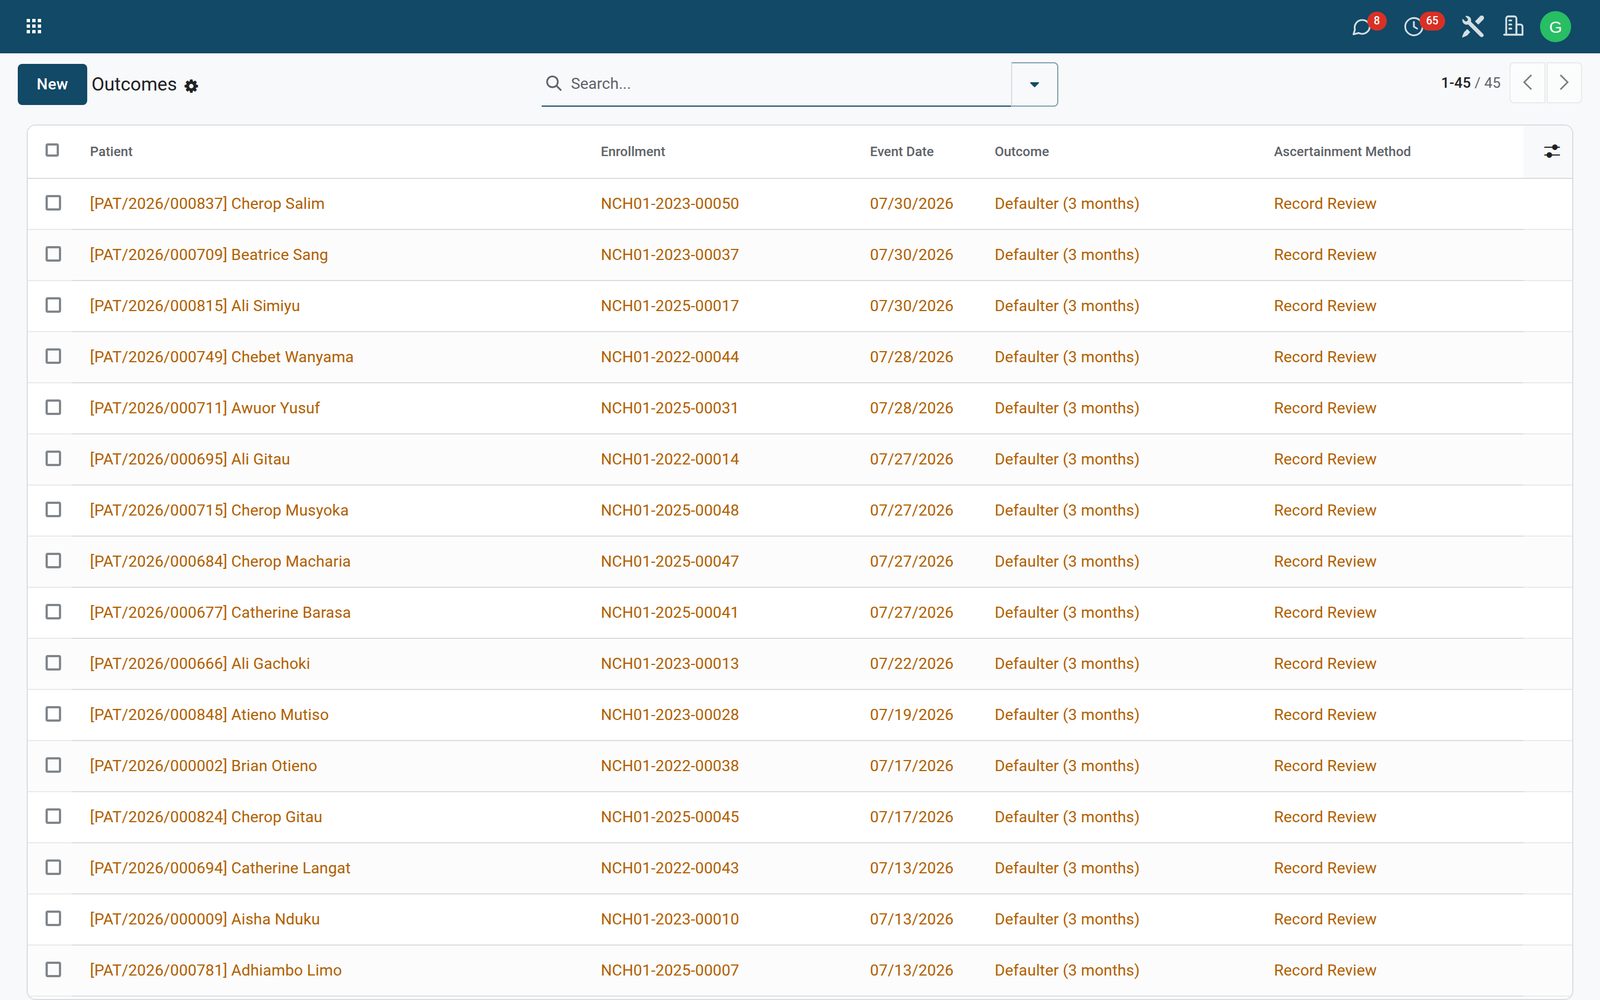
Task: Click 07/22/2026 date for Ali Gachoki
Action: 911,663
